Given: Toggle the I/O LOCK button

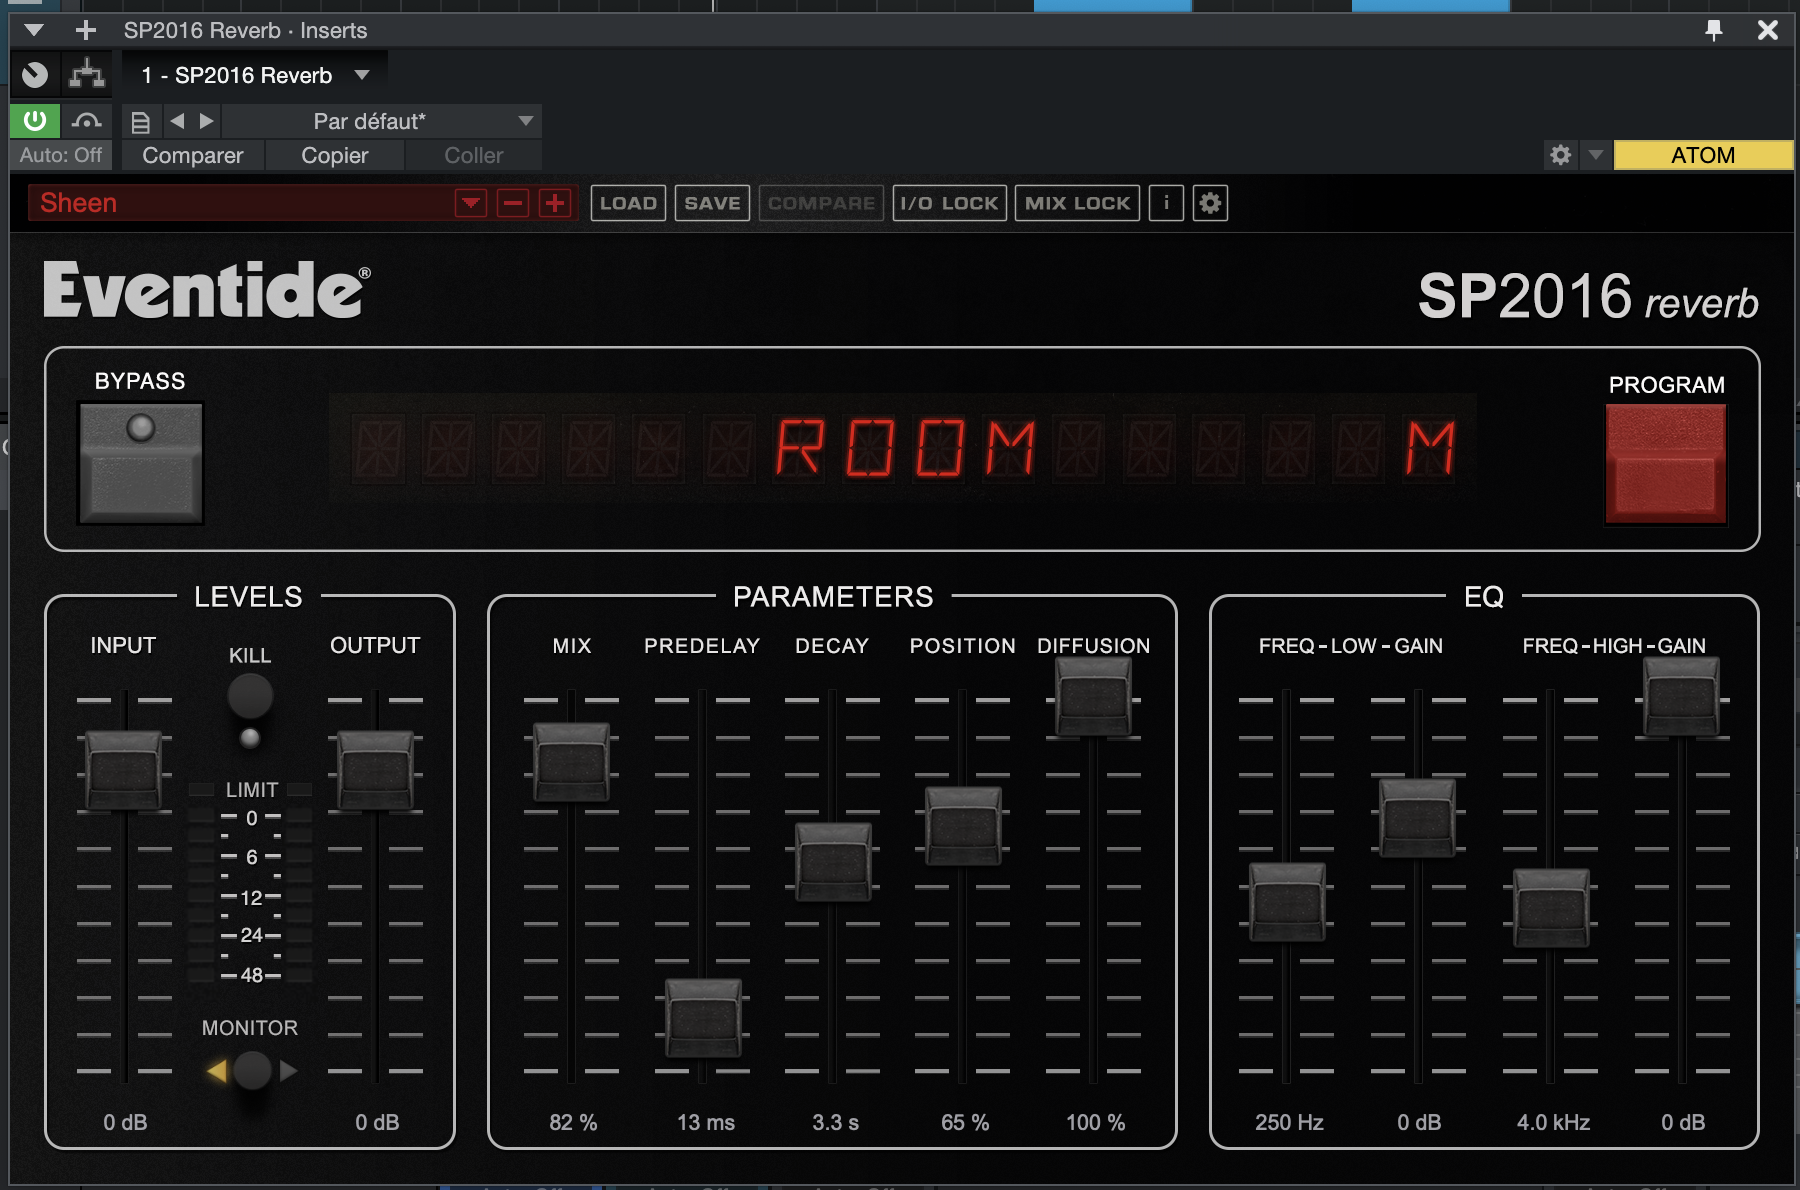Looking at the screenshot, I should (949, 203).
